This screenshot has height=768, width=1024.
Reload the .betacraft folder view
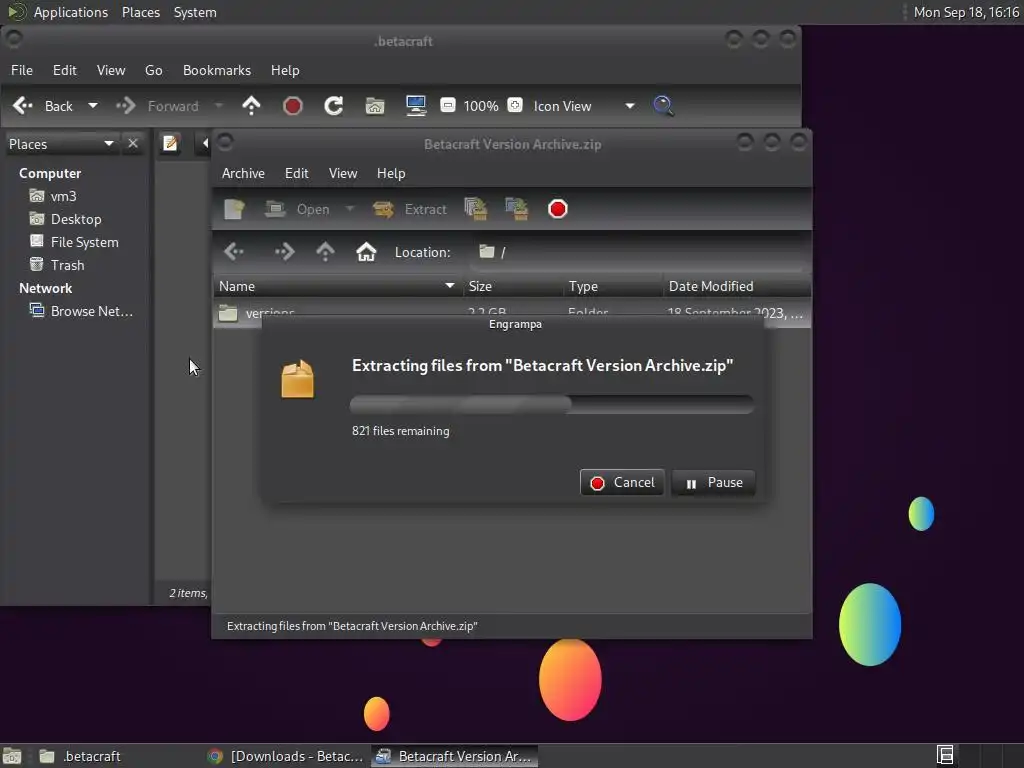tap(334, 106)
